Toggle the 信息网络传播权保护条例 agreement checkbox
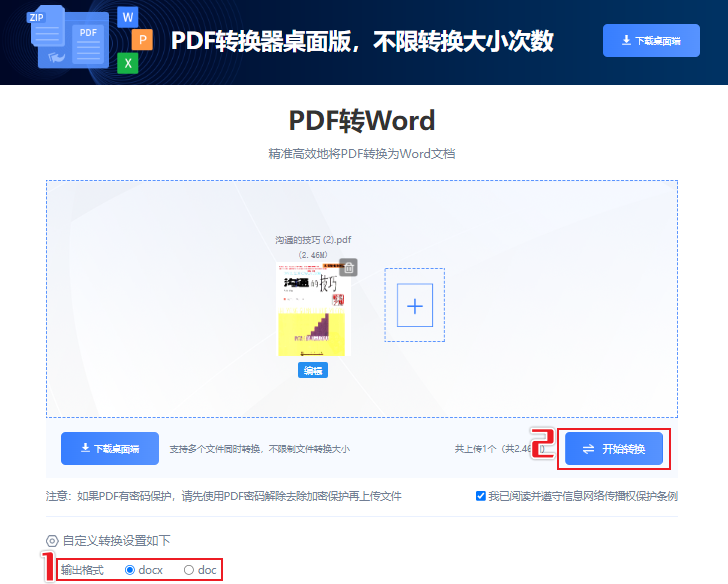Image resolution: width=728 pixels, height=584 pixels. point(481,496)
